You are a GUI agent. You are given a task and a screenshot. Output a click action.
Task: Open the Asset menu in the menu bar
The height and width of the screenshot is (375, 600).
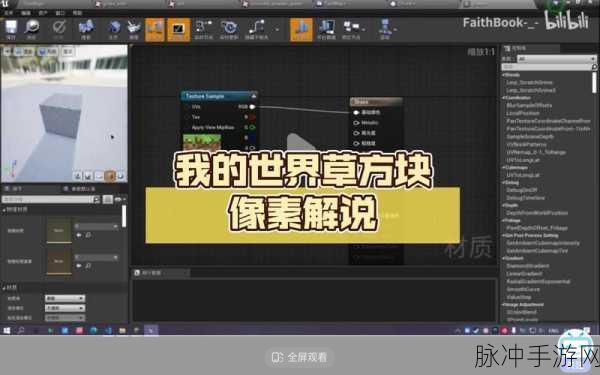[x=43, y=13]
